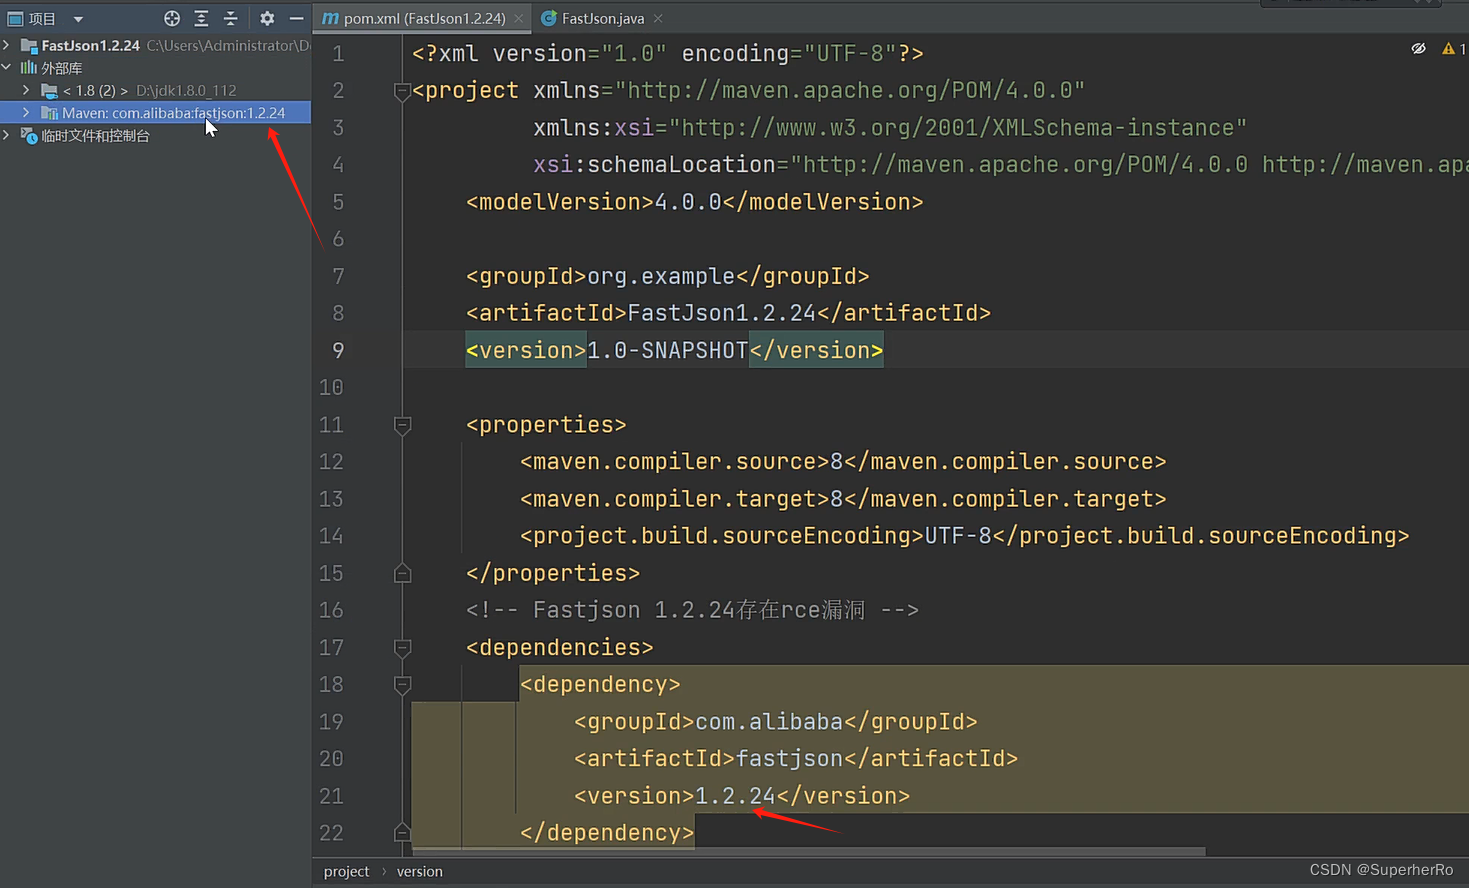Viewport: 1469px width, 888px height.
Task: Hide the project tool window with minus icon
Action: [296, 18]
